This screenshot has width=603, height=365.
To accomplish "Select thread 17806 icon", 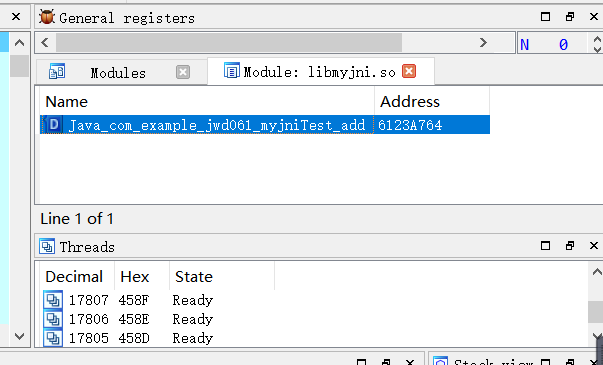I will click(x=53, y=319).
